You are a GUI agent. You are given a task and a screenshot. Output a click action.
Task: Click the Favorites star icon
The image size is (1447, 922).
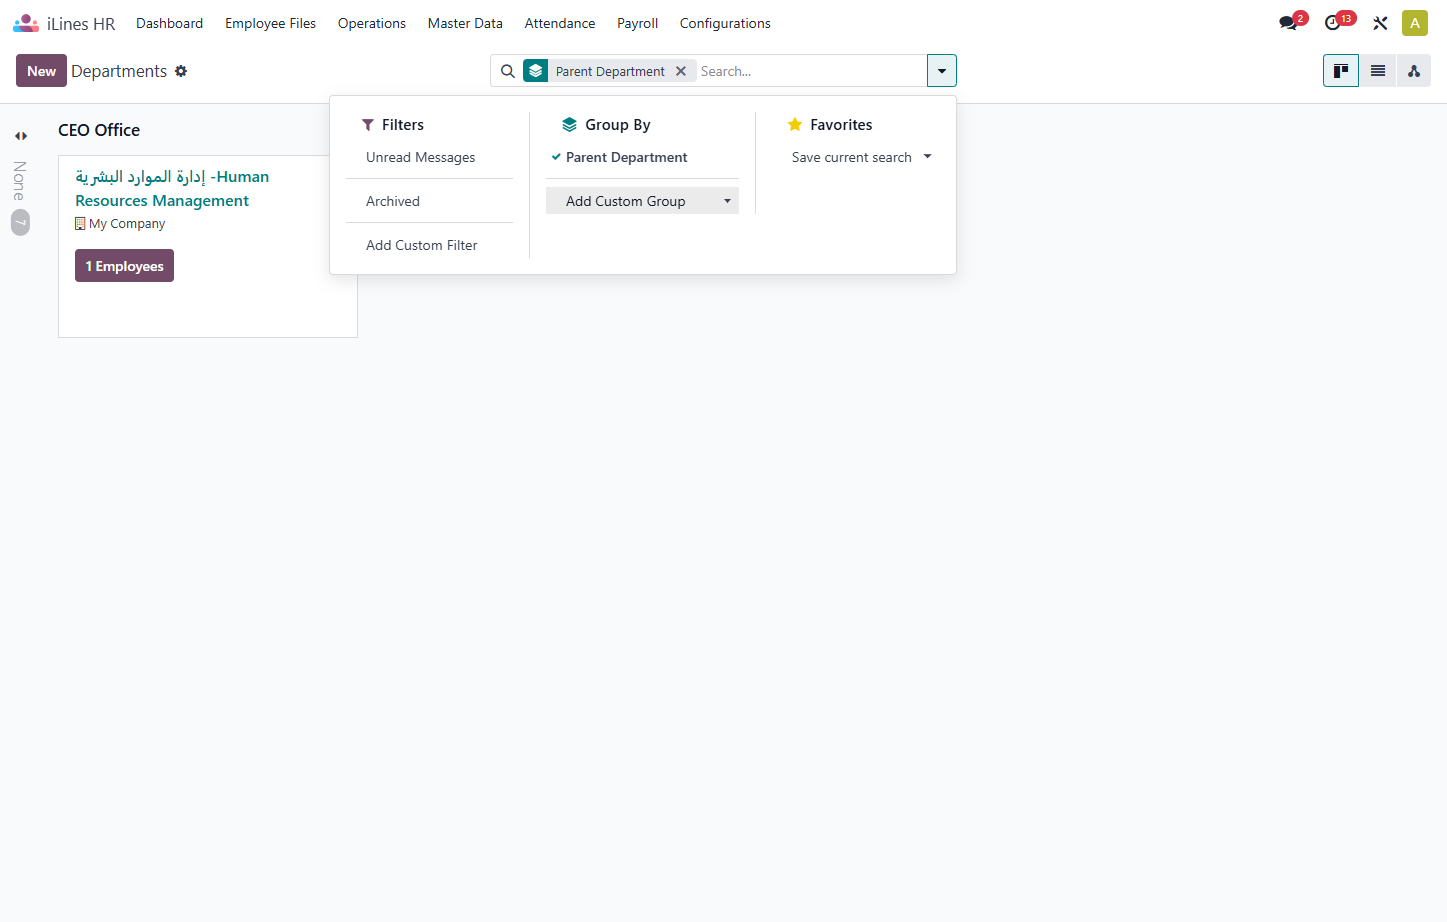tap(795, 125)
